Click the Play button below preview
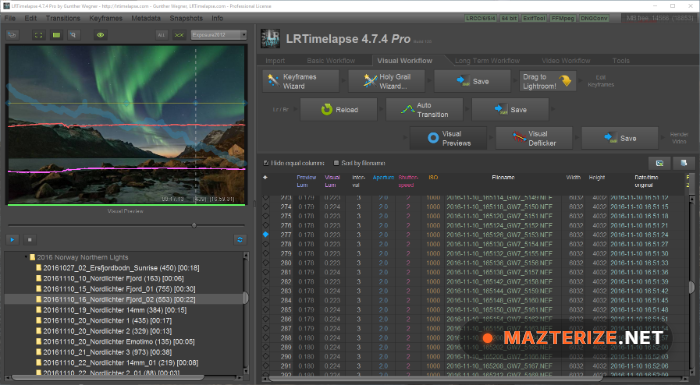Image resolution: width=700 pixels, height=385 pixels. (12, 240)
